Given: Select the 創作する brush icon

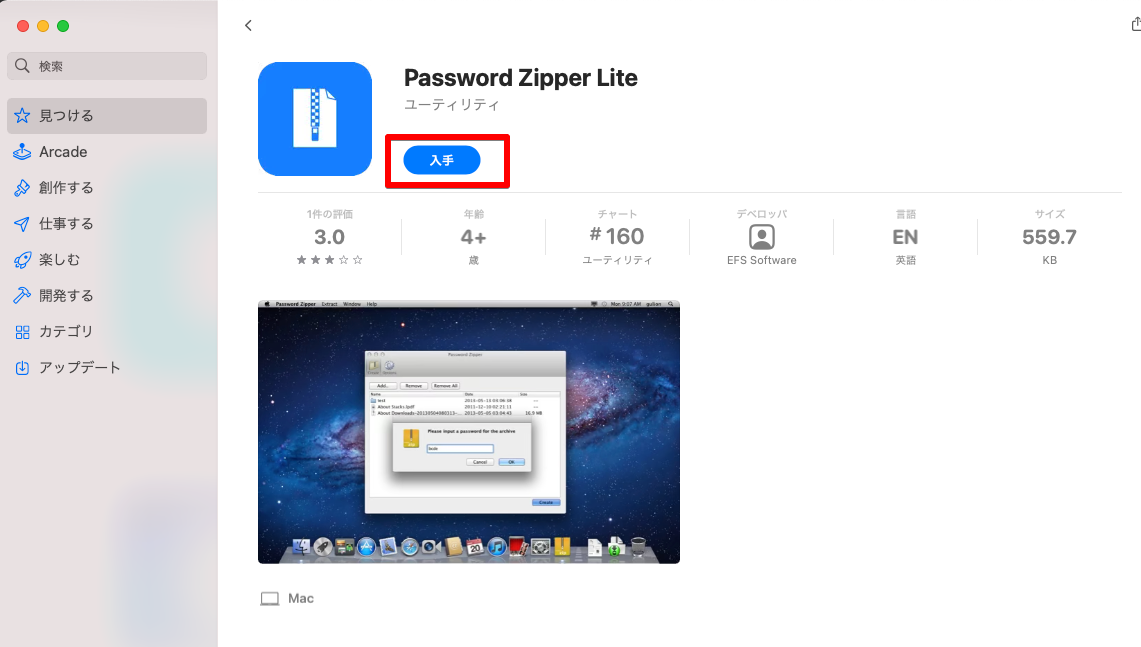Looking at the screenshot, I should point(23,188).
